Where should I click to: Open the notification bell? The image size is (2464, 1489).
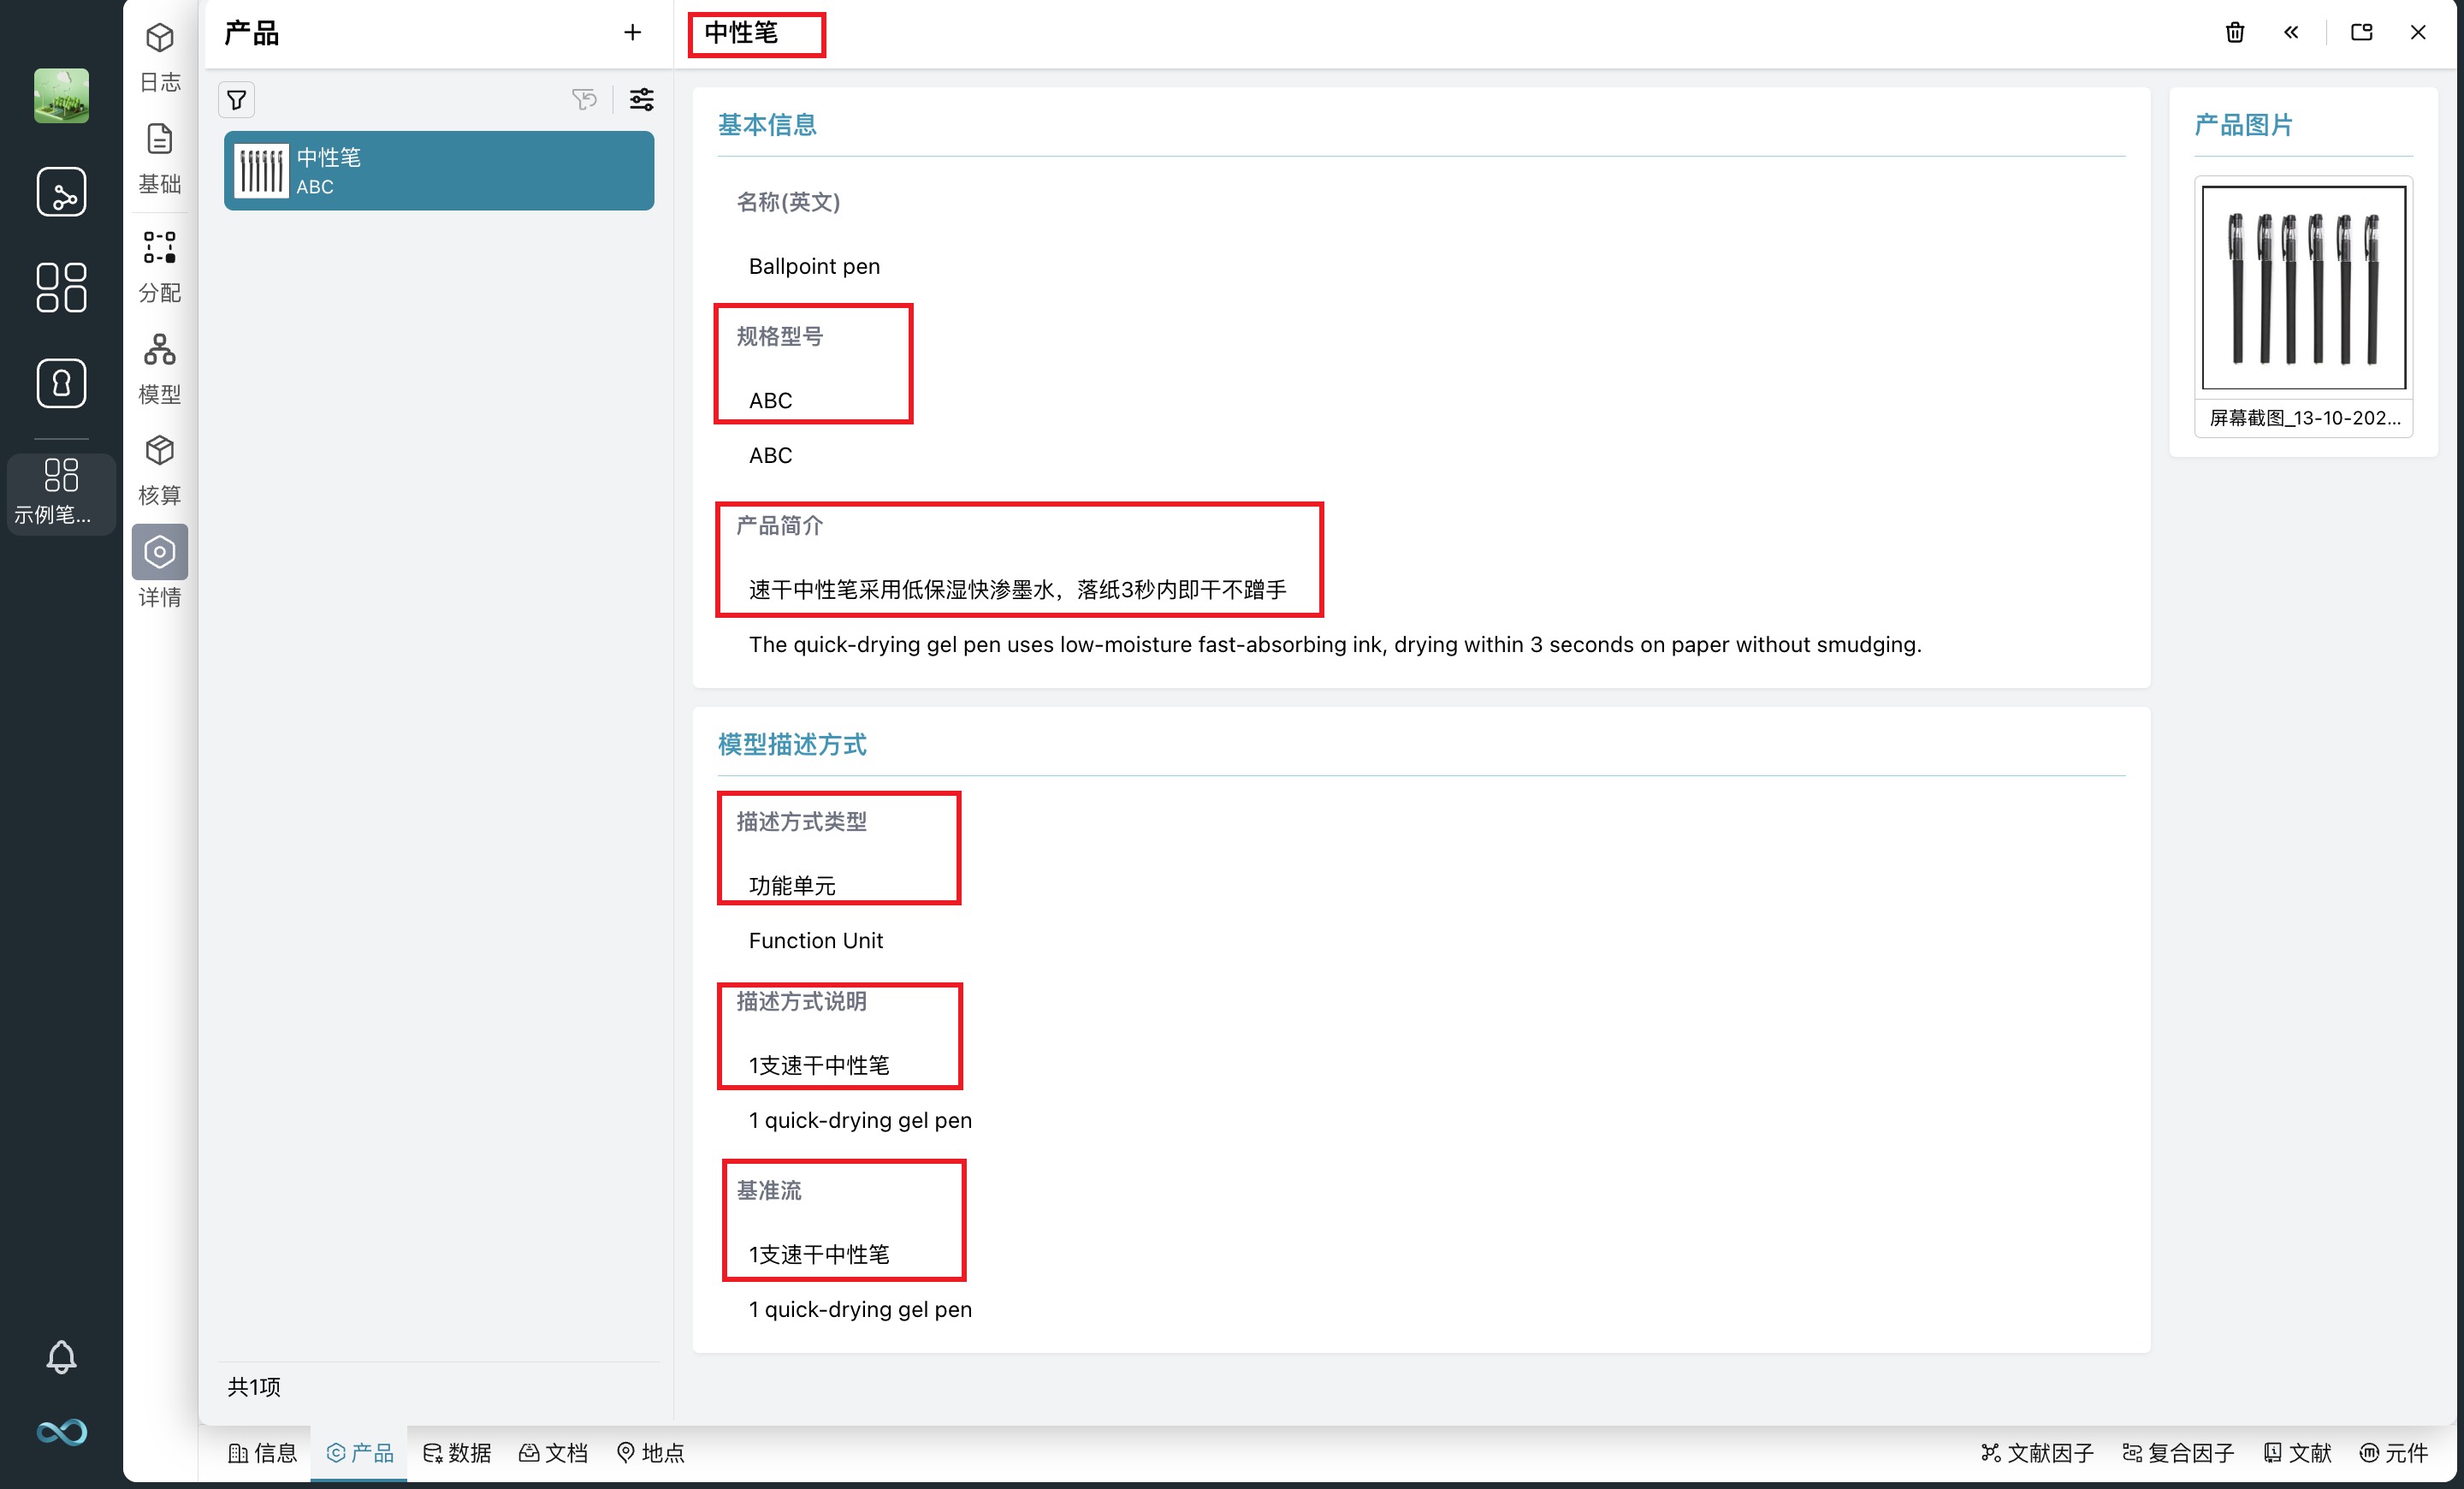61,1357
